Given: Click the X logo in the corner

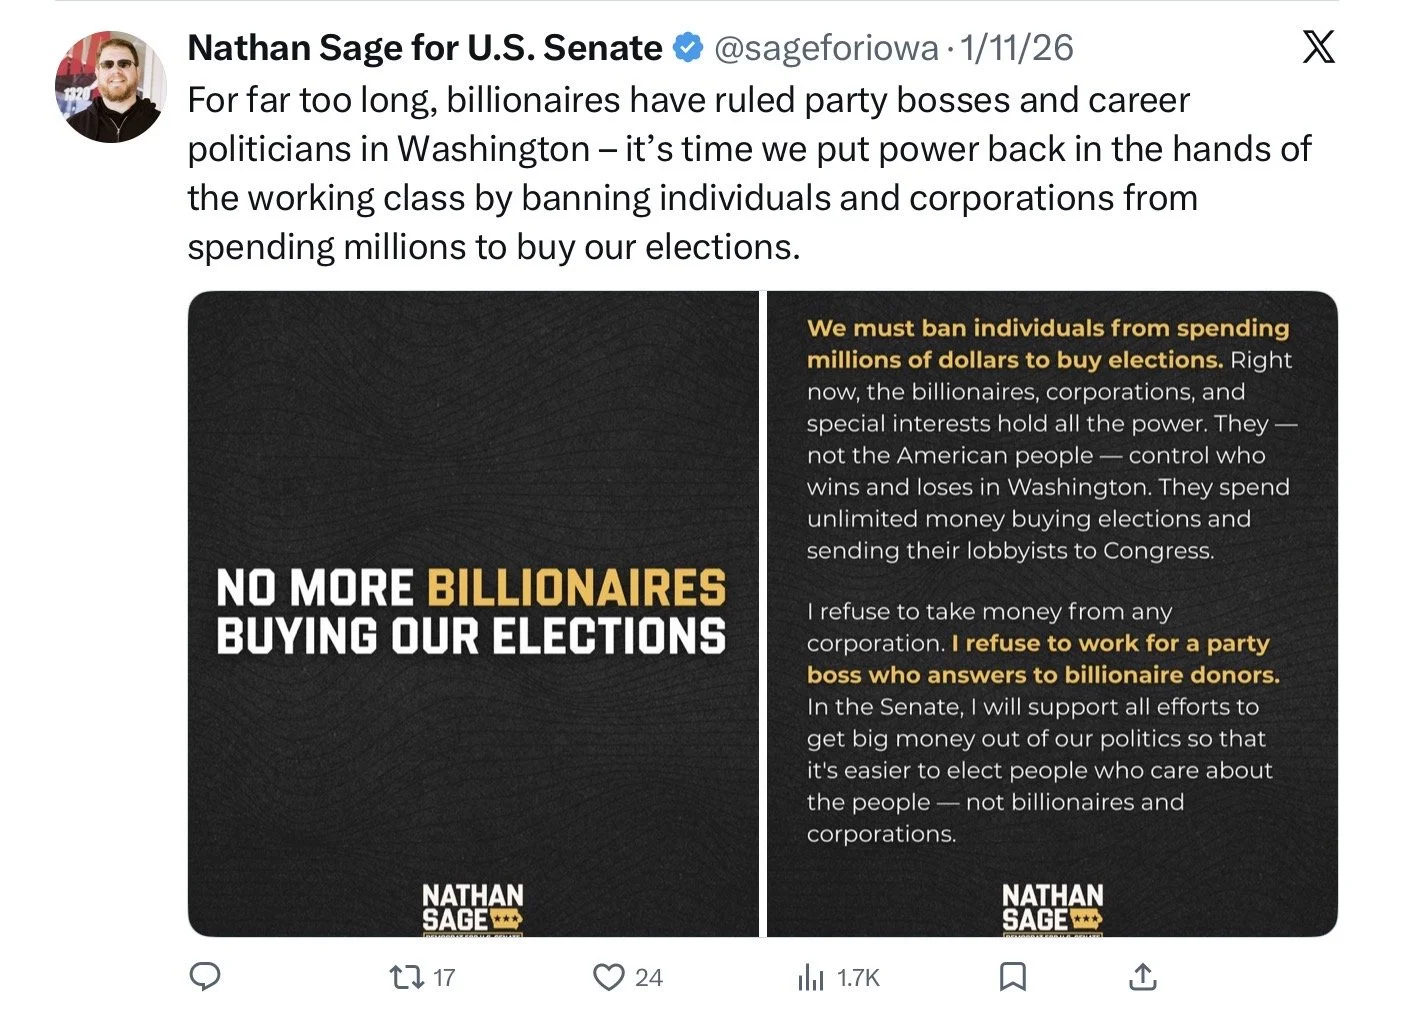Looking at the screenshot, I should coord(1318,46).
